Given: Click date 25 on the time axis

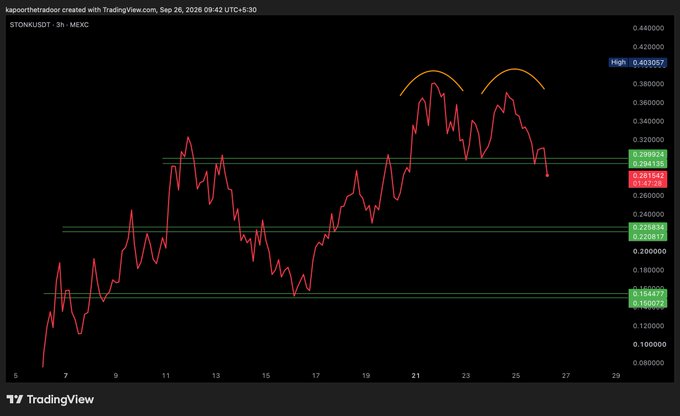Looking at the screenshot, I should click(x=516, y=376).
